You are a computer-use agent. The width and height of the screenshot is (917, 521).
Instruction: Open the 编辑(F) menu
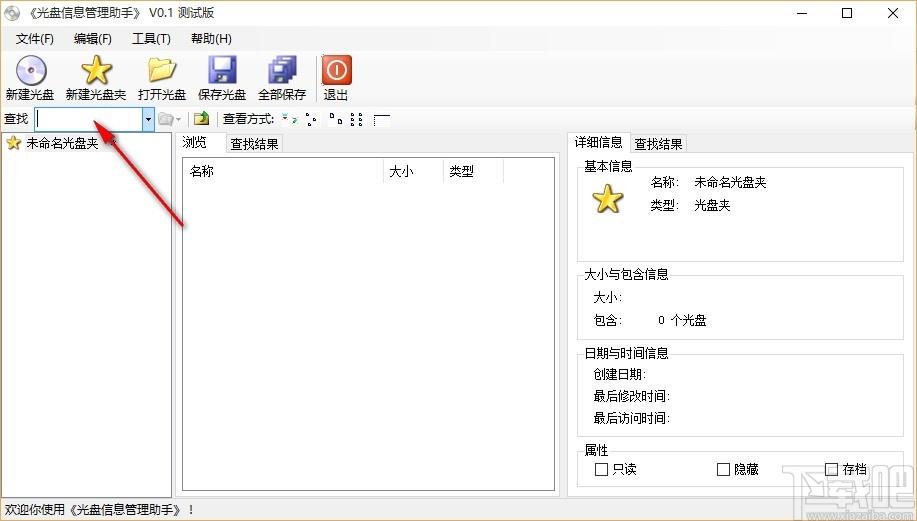point(93,39)
